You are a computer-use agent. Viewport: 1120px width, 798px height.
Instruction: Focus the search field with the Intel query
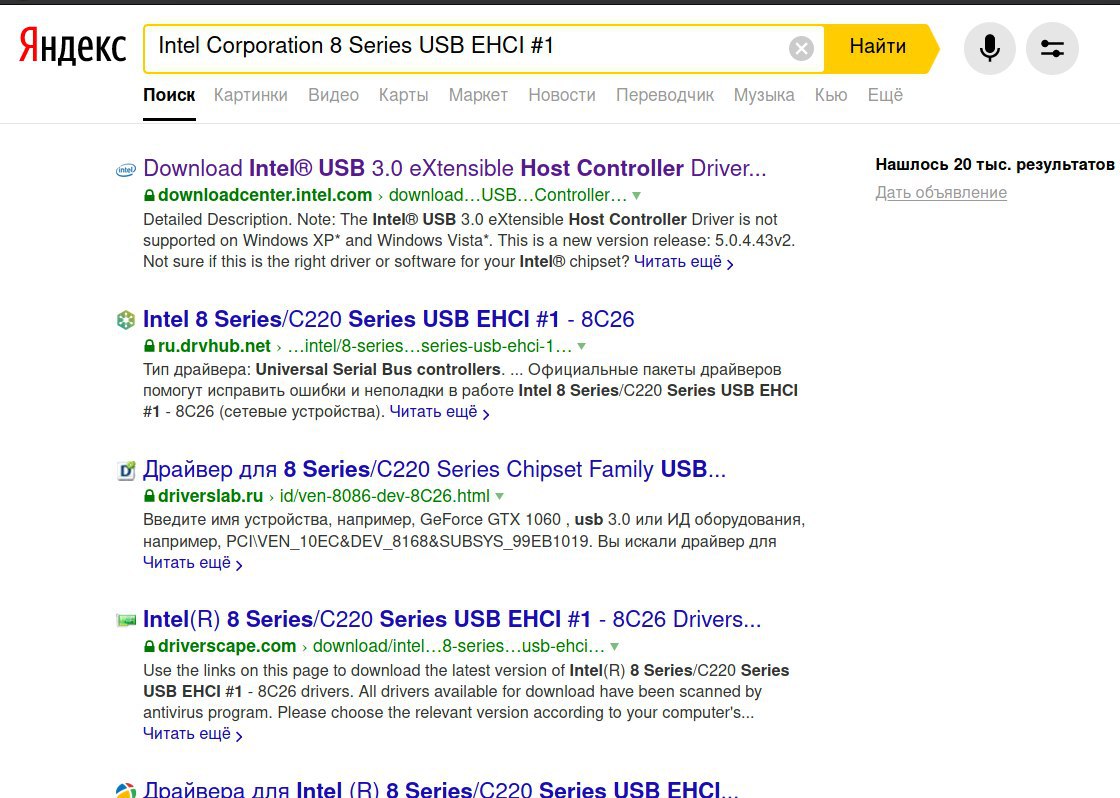pos(468,49)
